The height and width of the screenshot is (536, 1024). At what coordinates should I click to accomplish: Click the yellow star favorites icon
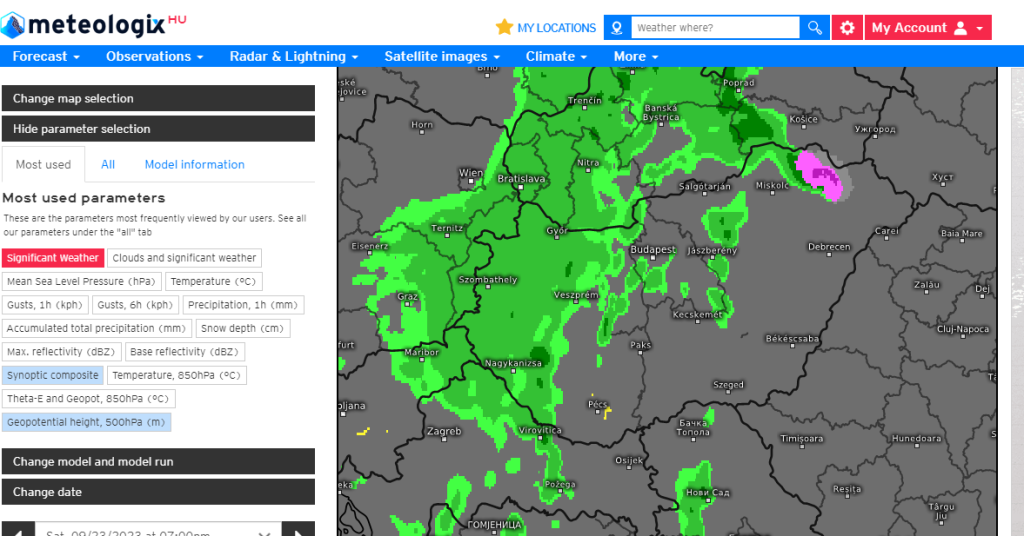point(504,27)
